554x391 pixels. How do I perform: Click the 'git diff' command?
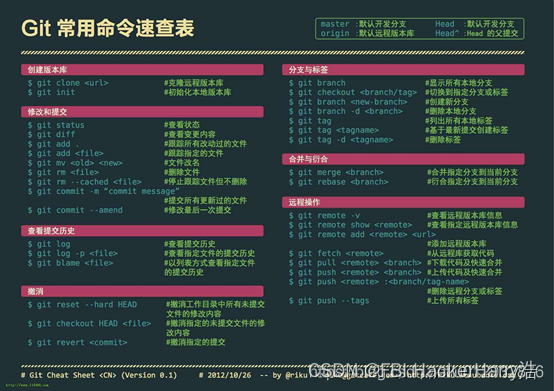(51, 134)
